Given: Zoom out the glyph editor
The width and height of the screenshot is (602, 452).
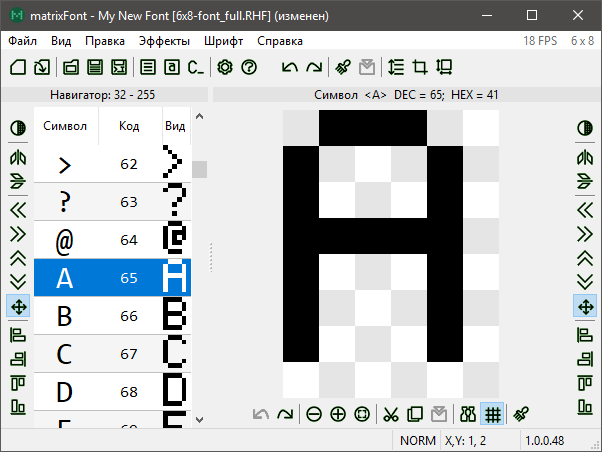Looking at the screenshot, I should (x=314, y=414).
